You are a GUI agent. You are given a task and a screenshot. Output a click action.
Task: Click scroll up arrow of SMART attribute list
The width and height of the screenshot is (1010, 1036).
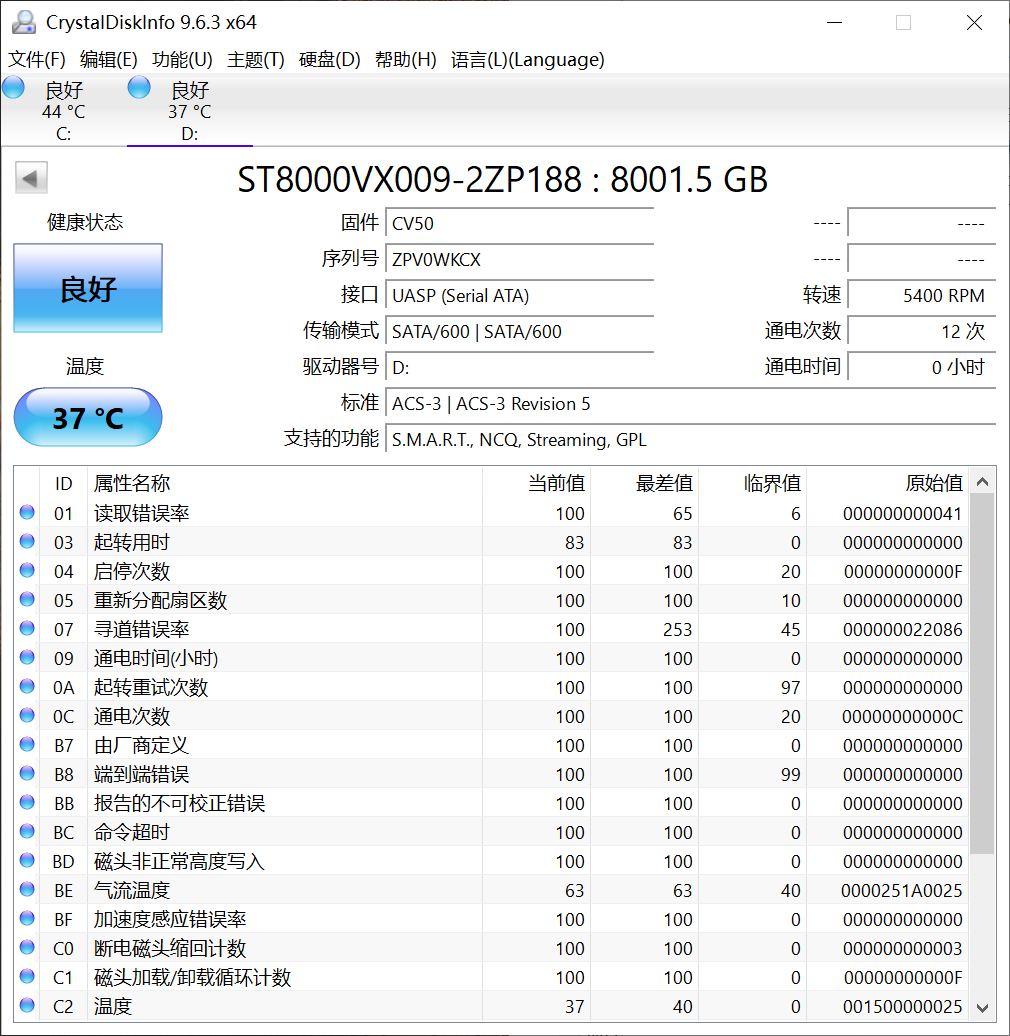click(982, 482)
